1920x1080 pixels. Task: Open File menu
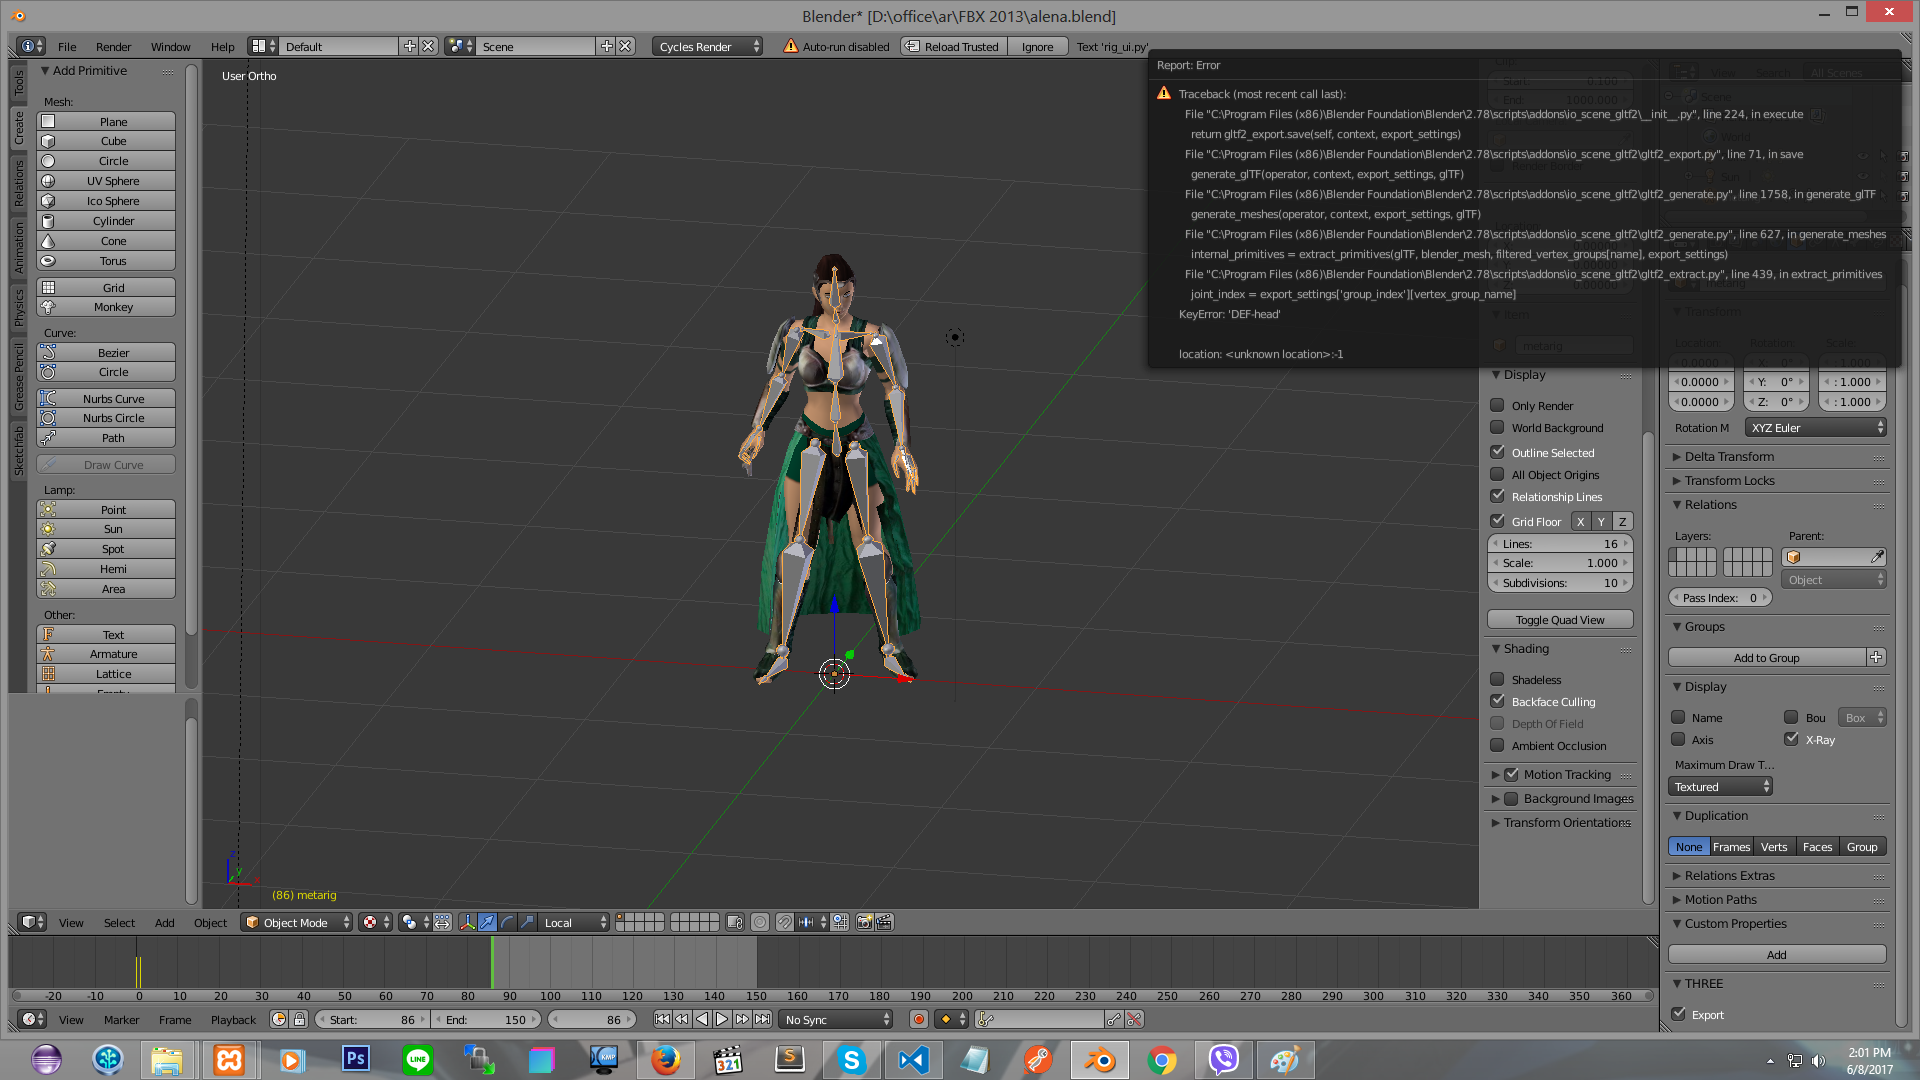tap(67, 46)
